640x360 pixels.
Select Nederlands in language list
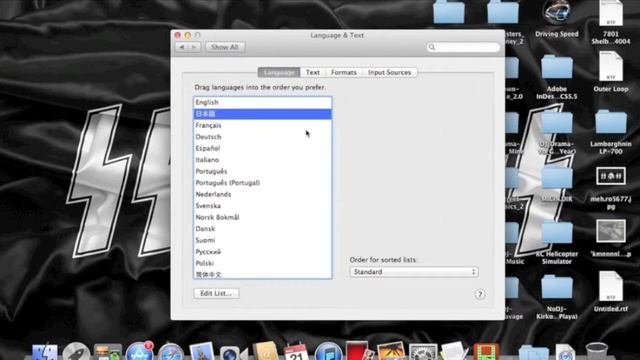[x=263, y=194]
